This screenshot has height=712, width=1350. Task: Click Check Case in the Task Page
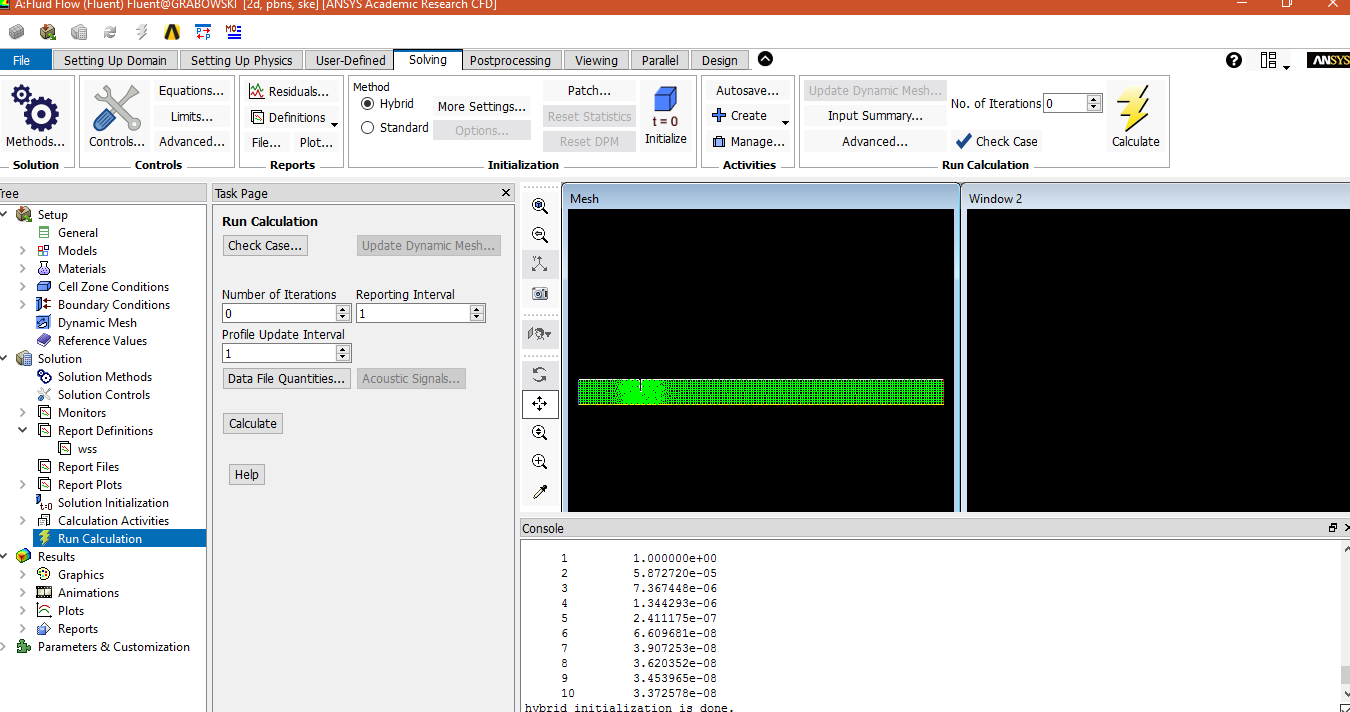265,246
